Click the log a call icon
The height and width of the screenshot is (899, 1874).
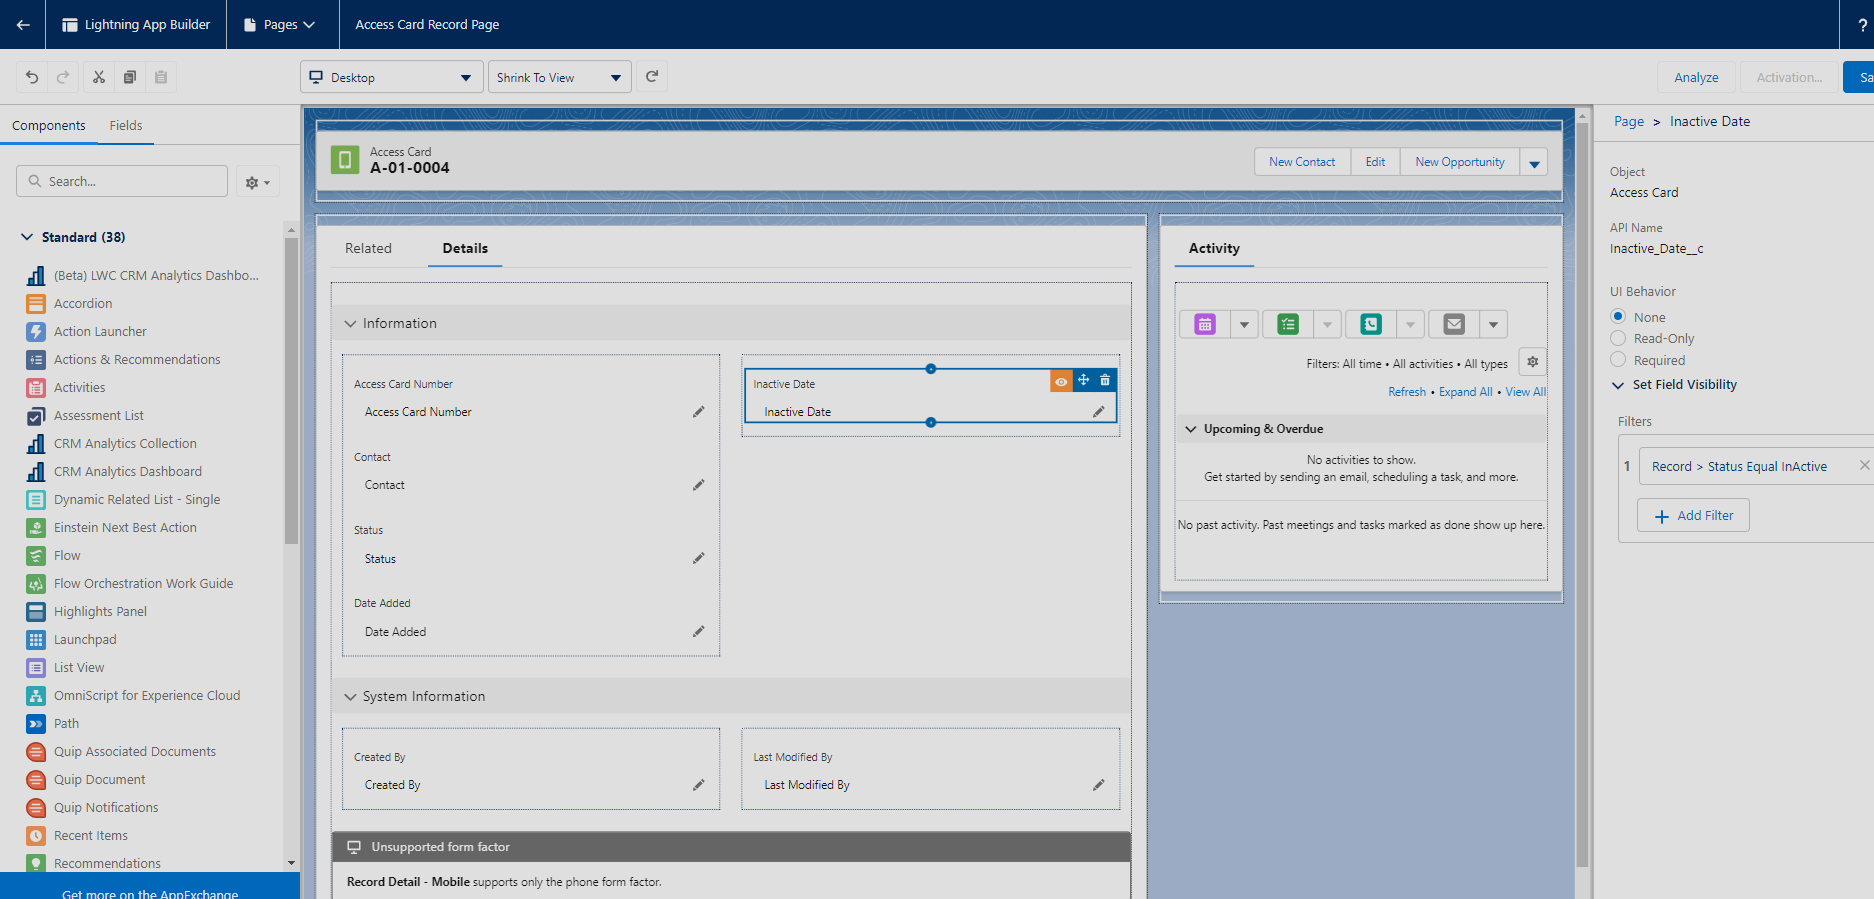(1371, 324)
